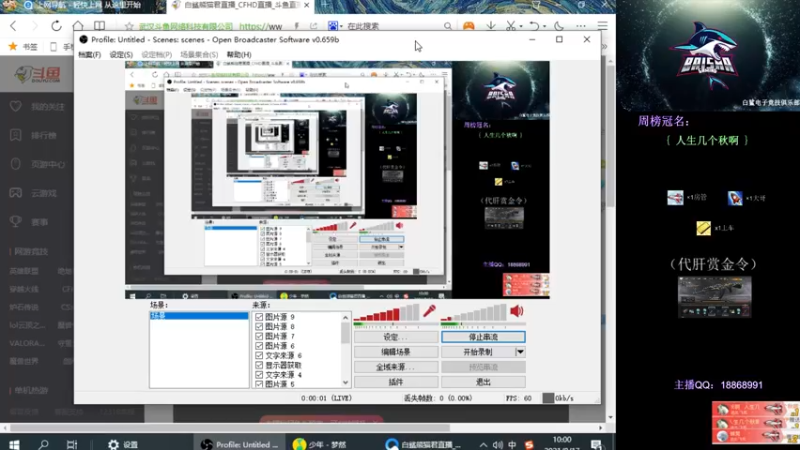Select the 场景 item in the scenes list
The image size is (800, 450).
tap(199, 316)
